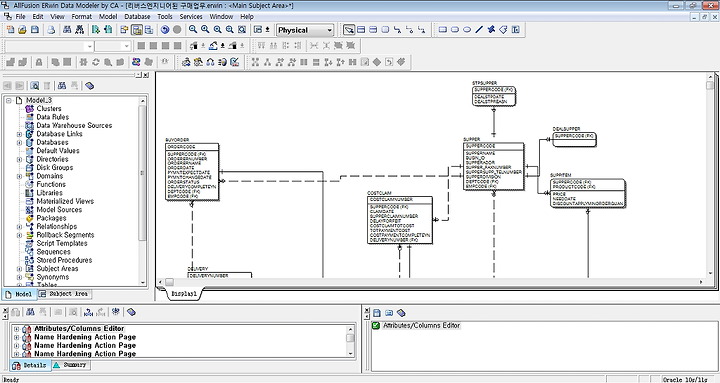The image size is (720, 383).
Task: Open the File menu
Action: [21, 17]
